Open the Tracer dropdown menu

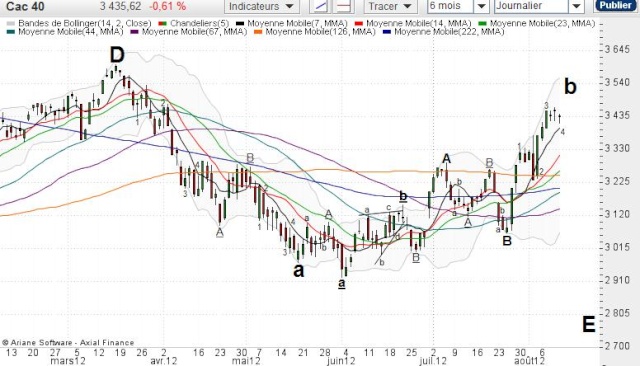390,6
